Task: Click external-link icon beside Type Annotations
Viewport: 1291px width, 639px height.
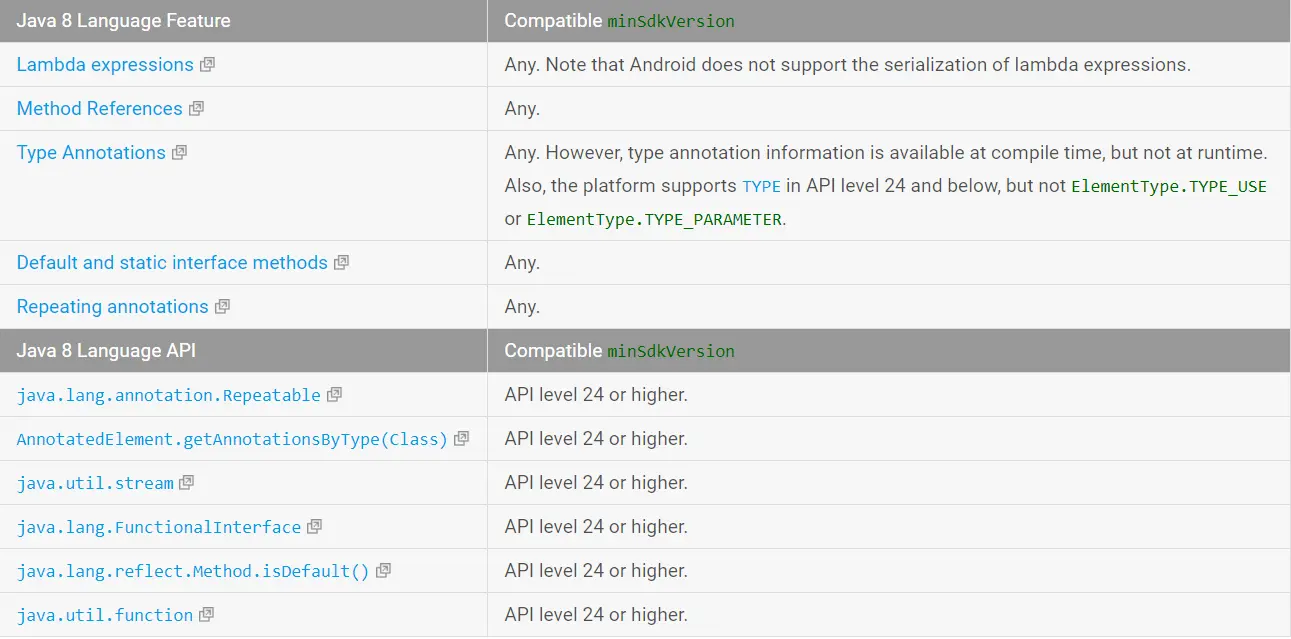Action: [179, 153]
